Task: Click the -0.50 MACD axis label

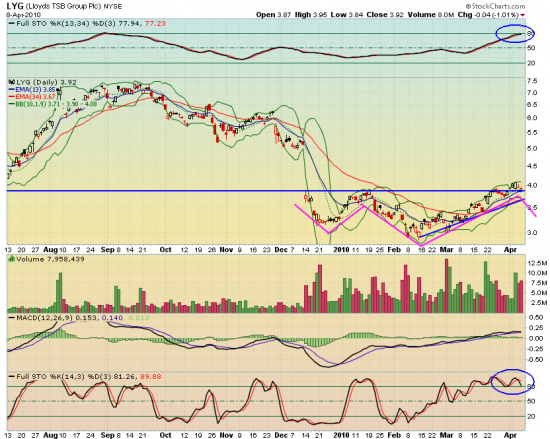Action: tap(535, 360)
